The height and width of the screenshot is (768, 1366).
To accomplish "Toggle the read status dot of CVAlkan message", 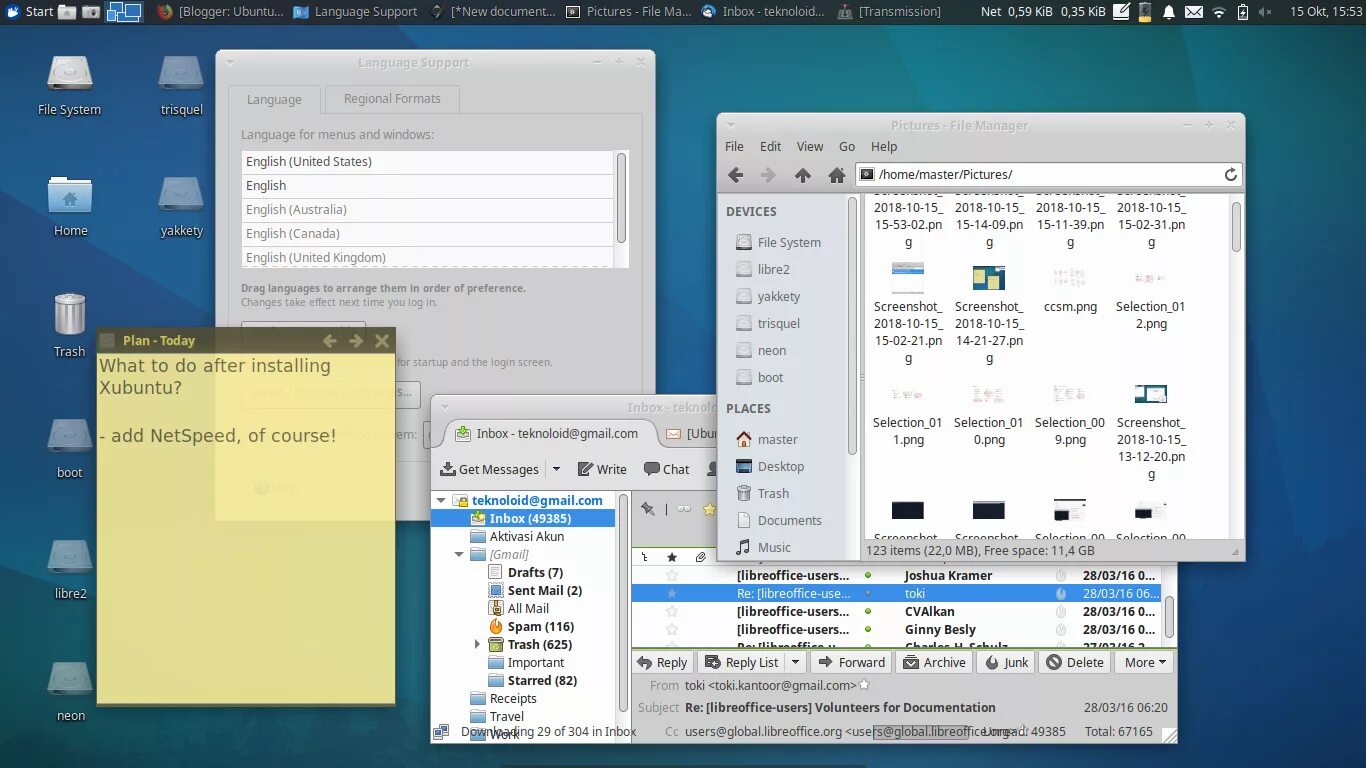I will pyautogui.click(x=868, y=612).
